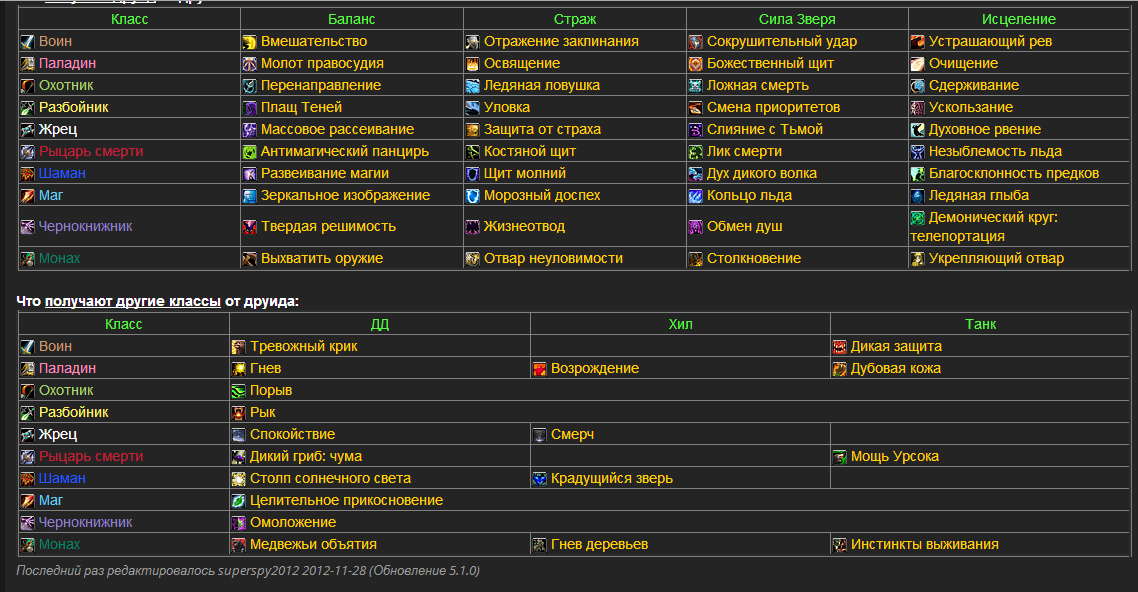The image size is (1138, 592).
Task: Click the Ледяная глыба spell icon
Action: coord(918,196)
